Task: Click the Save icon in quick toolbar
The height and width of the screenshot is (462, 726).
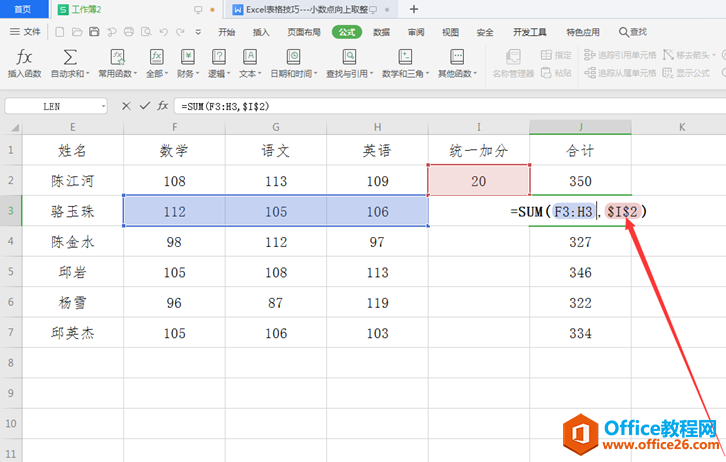Action: tap(94, 31)
